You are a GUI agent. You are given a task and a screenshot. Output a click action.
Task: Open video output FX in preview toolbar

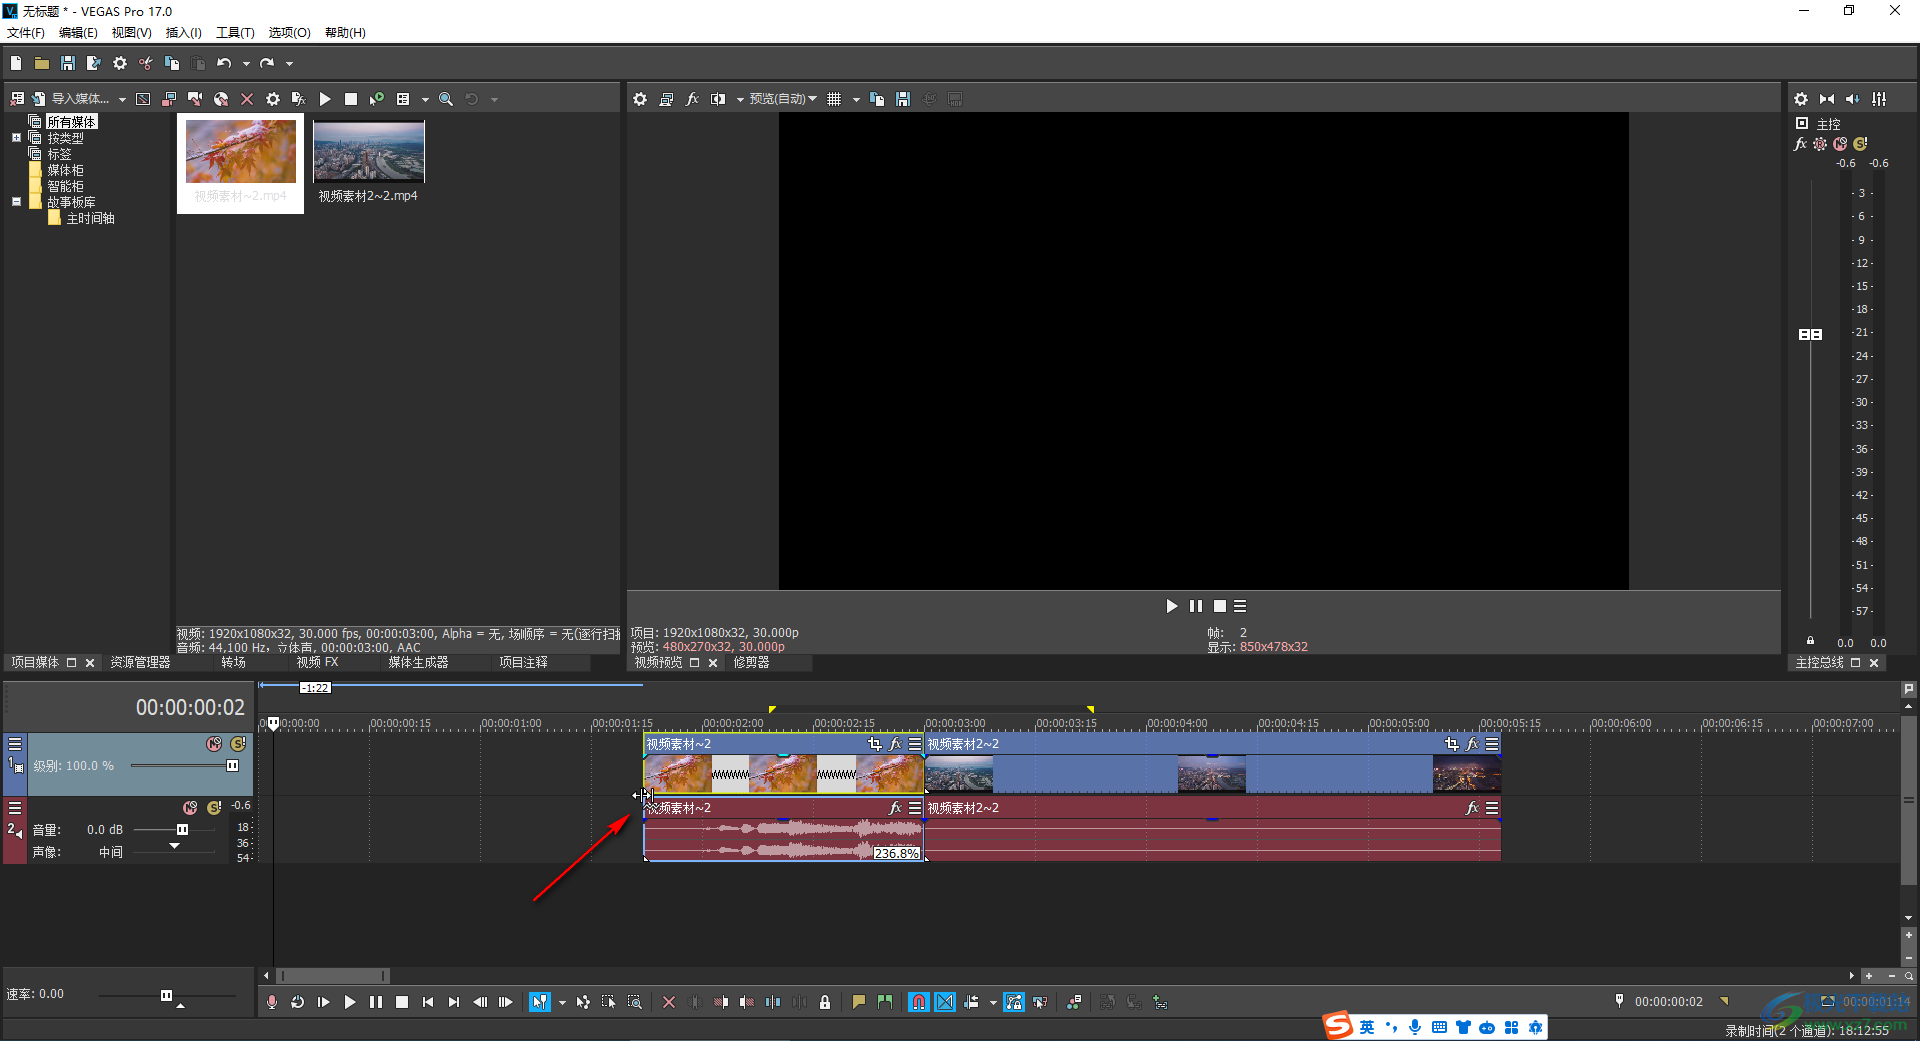(x=692, y=99)
